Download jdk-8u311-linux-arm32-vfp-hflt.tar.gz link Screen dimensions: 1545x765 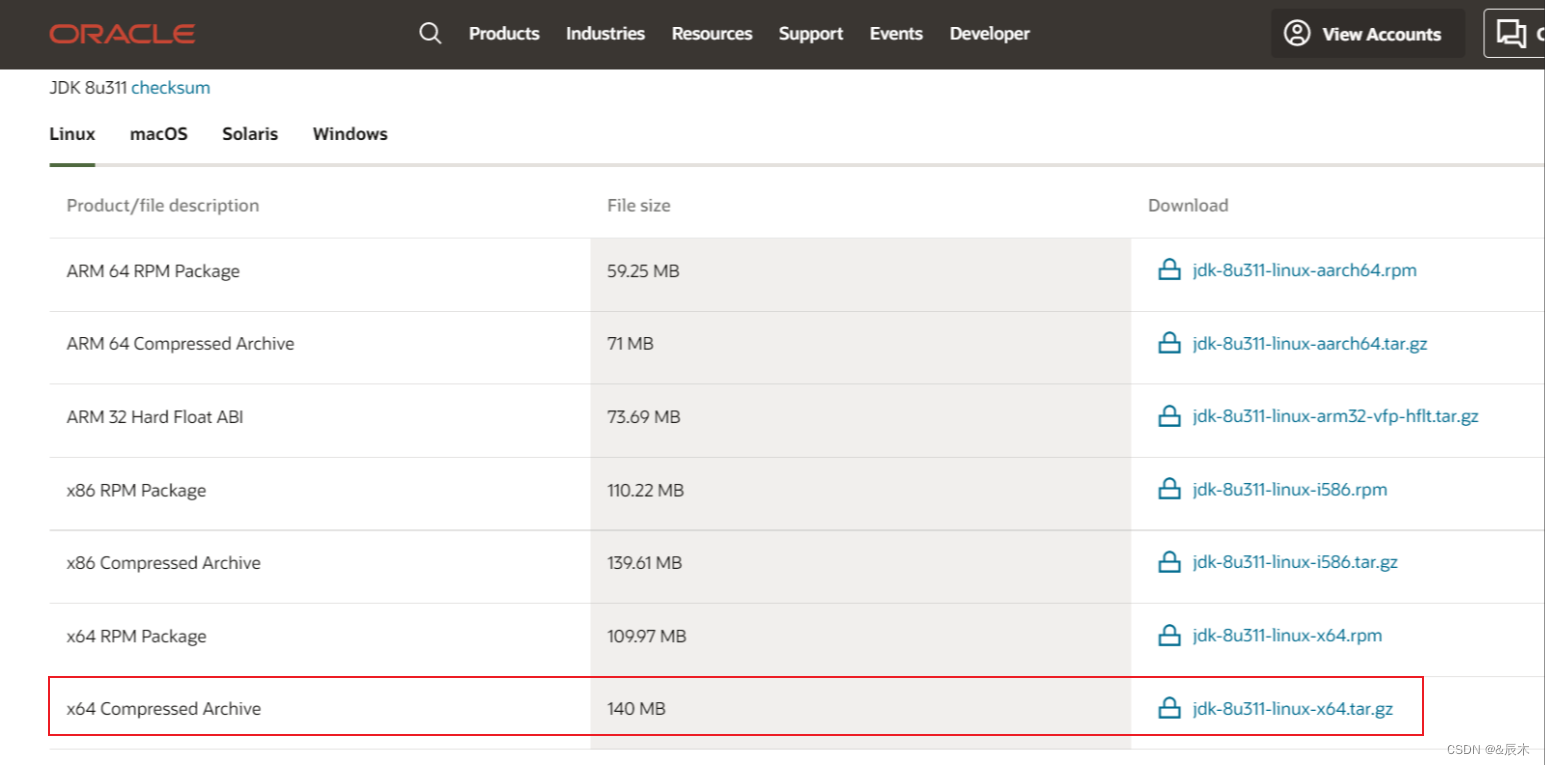point(1335,416)
